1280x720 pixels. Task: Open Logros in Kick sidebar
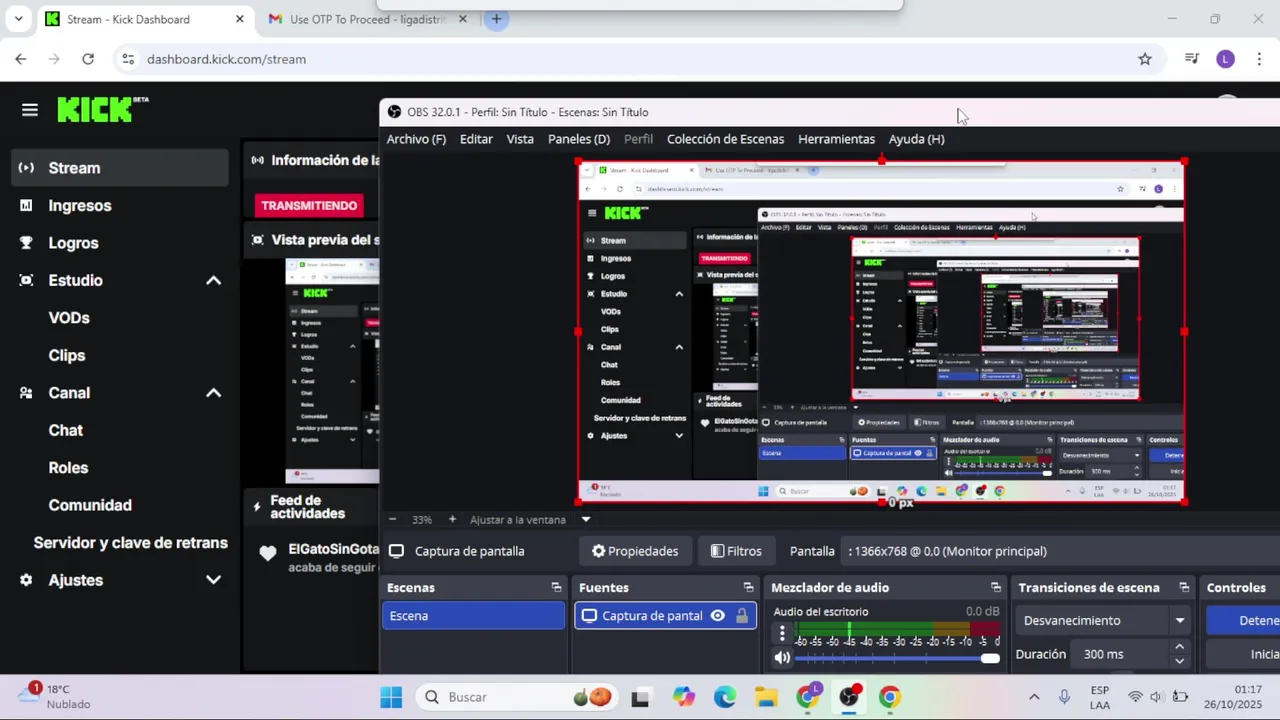(73, 243)
